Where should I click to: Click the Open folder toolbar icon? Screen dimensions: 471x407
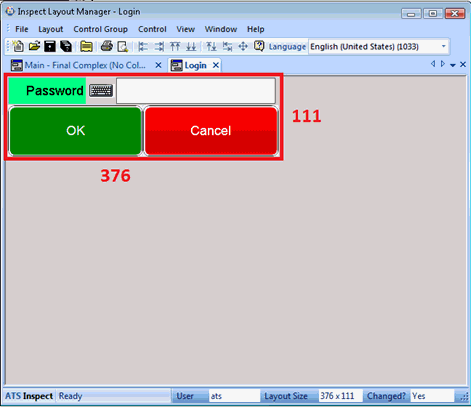click(34, 46)
